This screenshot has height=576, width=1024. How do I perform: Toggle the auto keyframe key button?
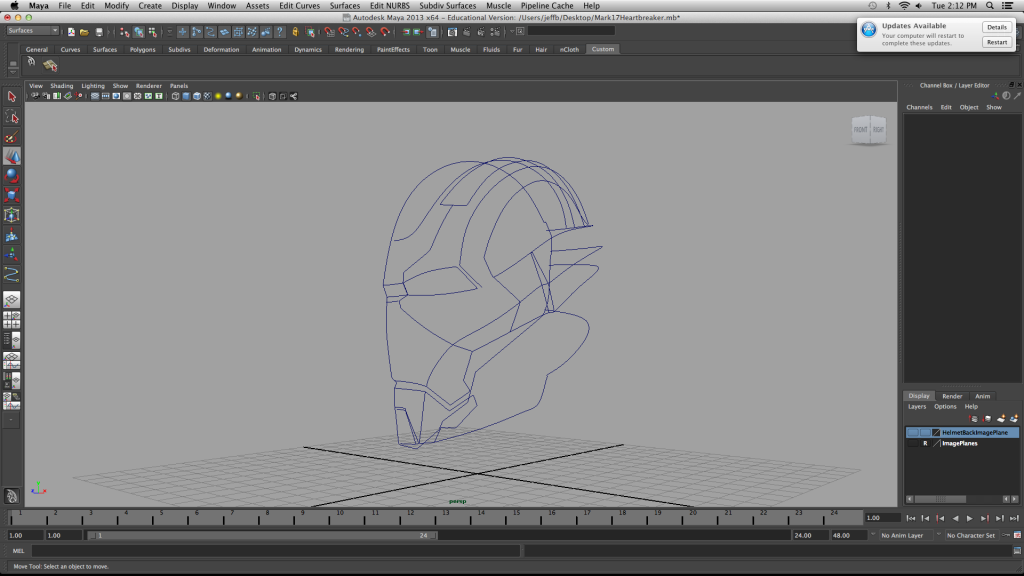click(1006, 536)
